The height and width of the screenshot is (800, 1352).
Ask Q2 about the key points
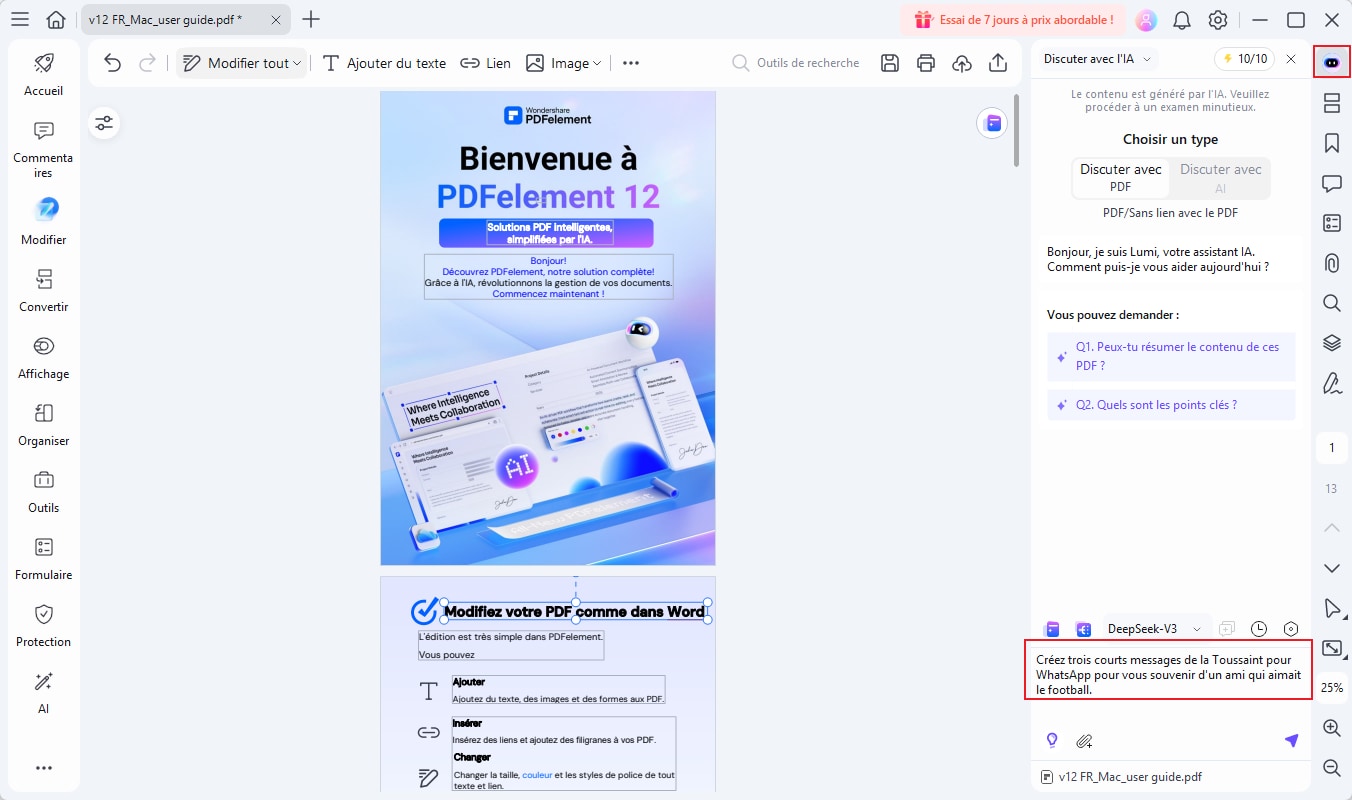(x=1171, y=405)
